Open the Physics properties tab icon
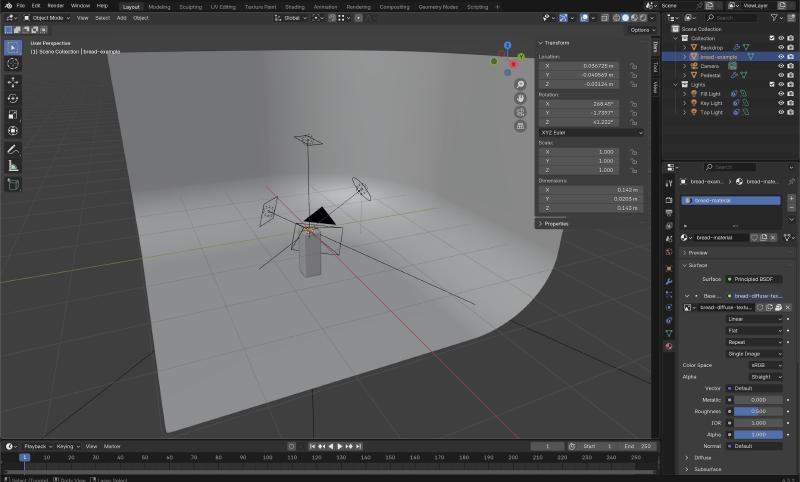Screen dimensions: 800x482 [x=669, y=308]
